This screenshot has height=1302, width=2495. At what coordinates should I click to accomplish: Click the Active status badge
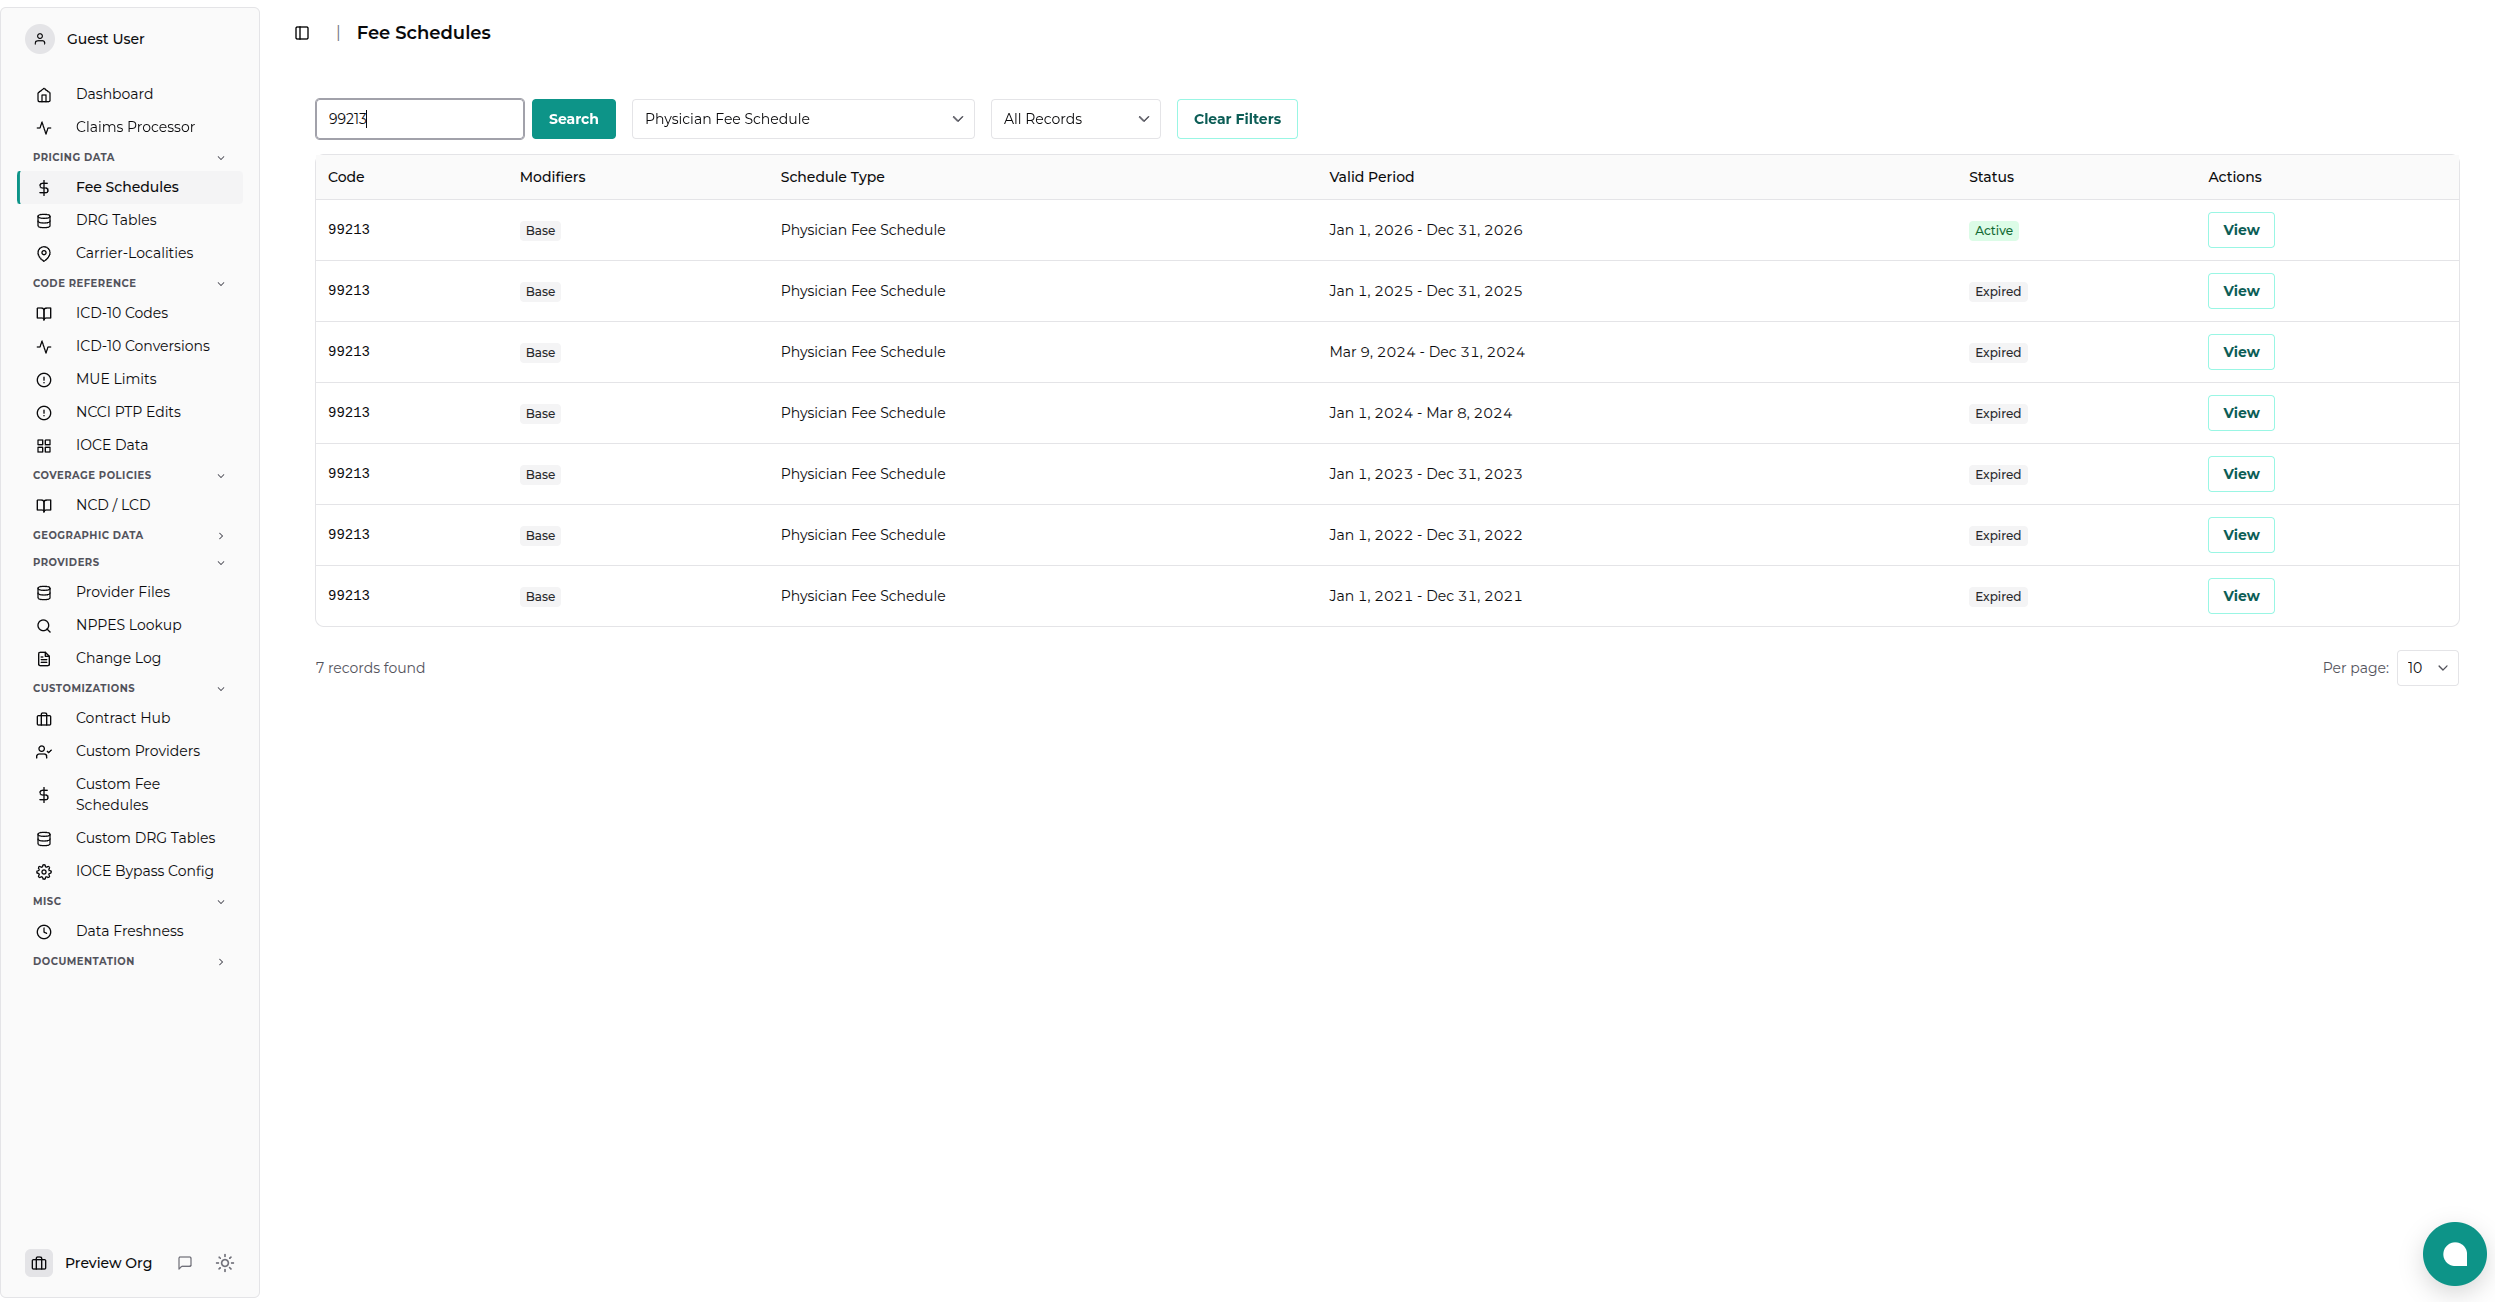(x=1993, y=231)
